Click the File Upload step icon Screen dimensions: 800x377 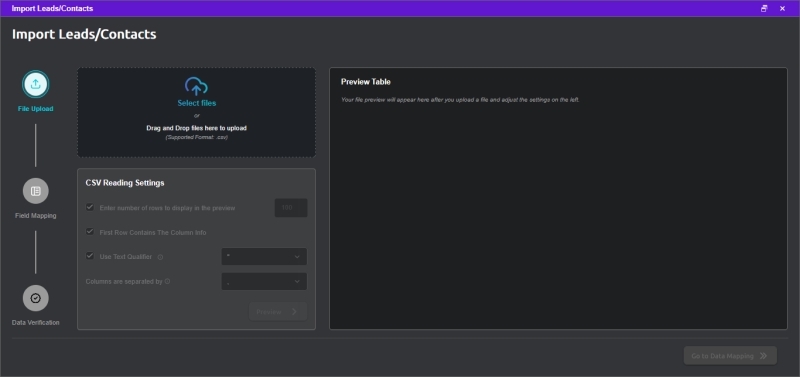click(x=36, y=84)
